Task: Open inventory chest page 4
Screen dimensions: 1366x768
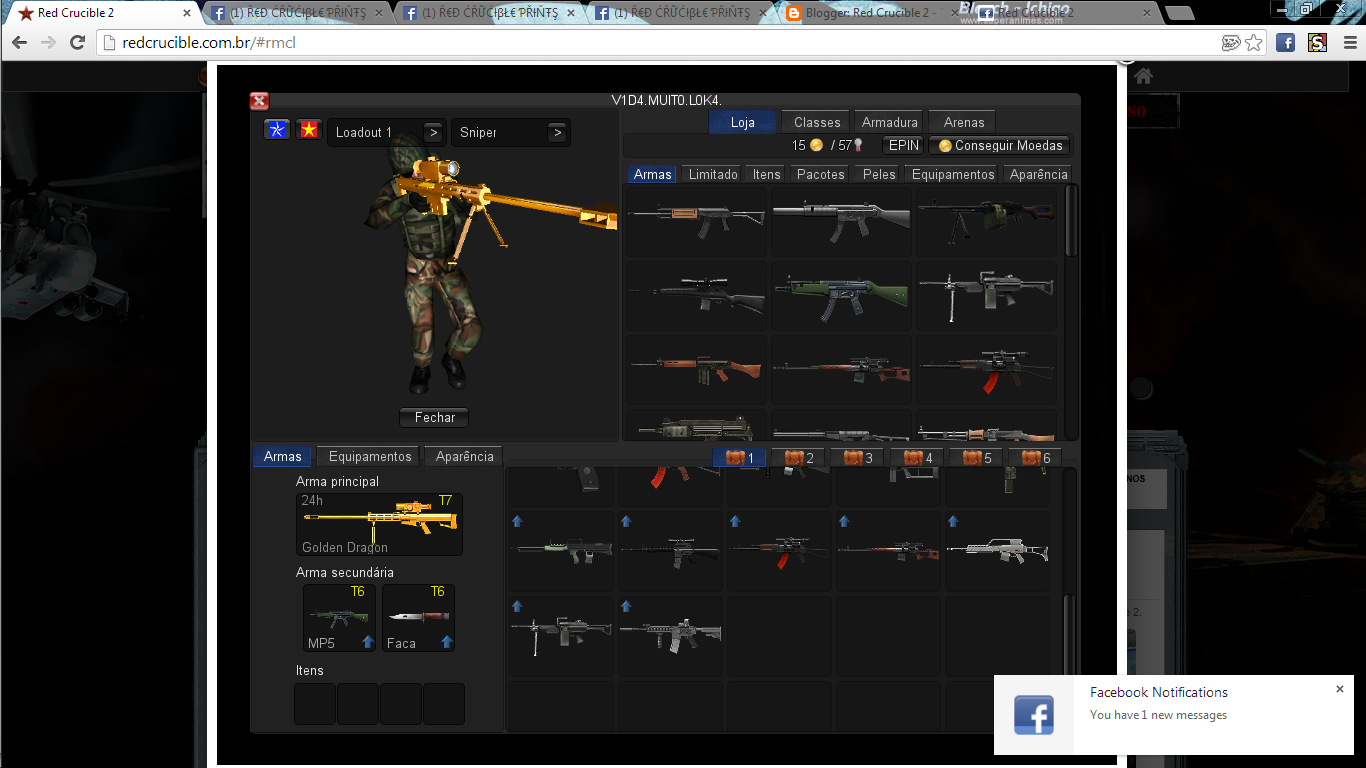Action: (917, 458)
